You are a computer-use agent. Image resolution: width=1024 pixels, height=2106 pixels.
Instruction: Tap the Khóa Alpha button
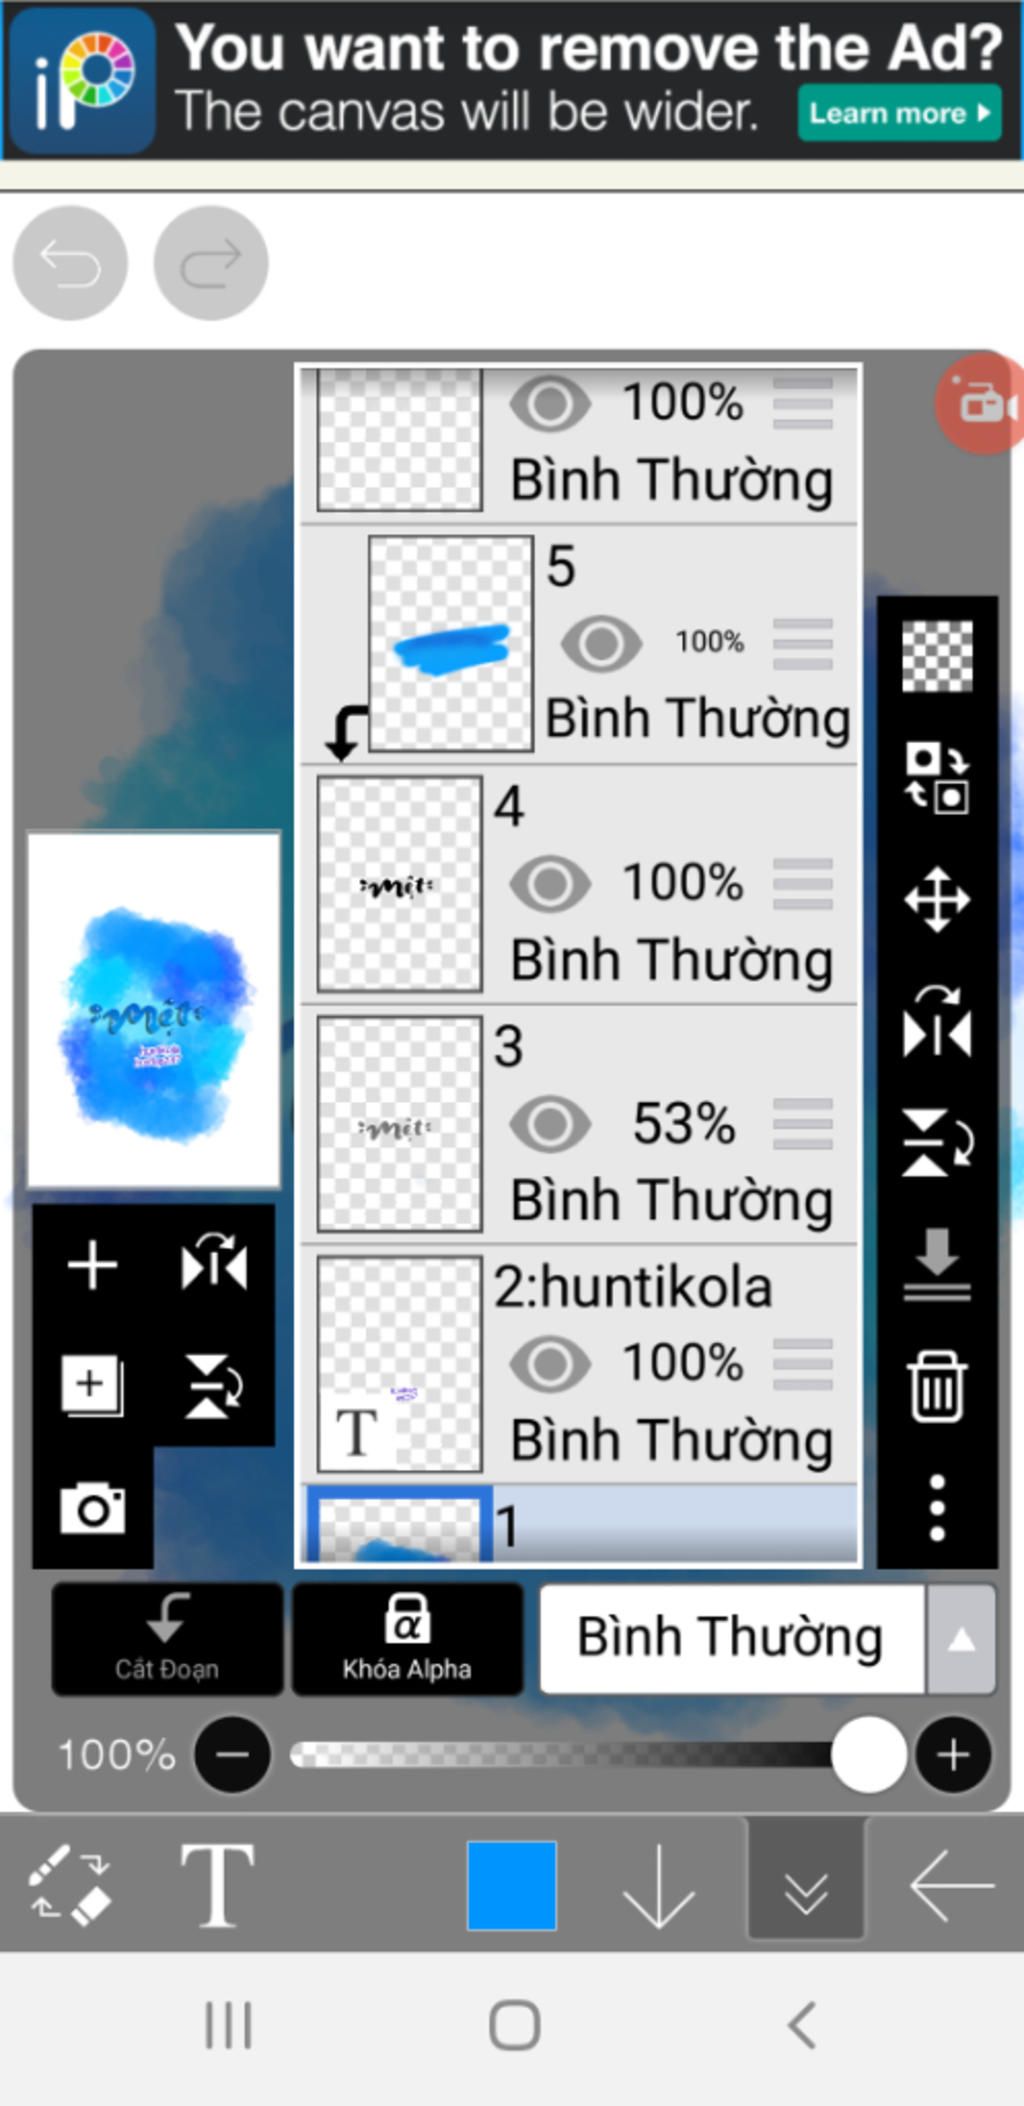[407, 1639]
